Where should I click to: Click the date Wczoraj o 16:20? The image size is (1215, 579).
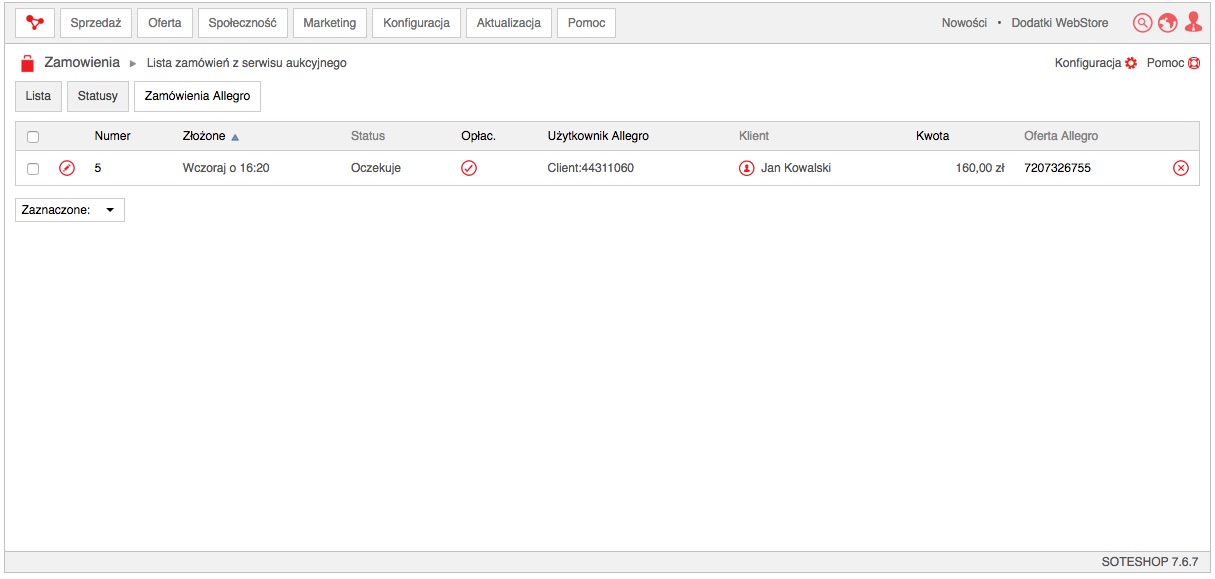tap(226, 168)
